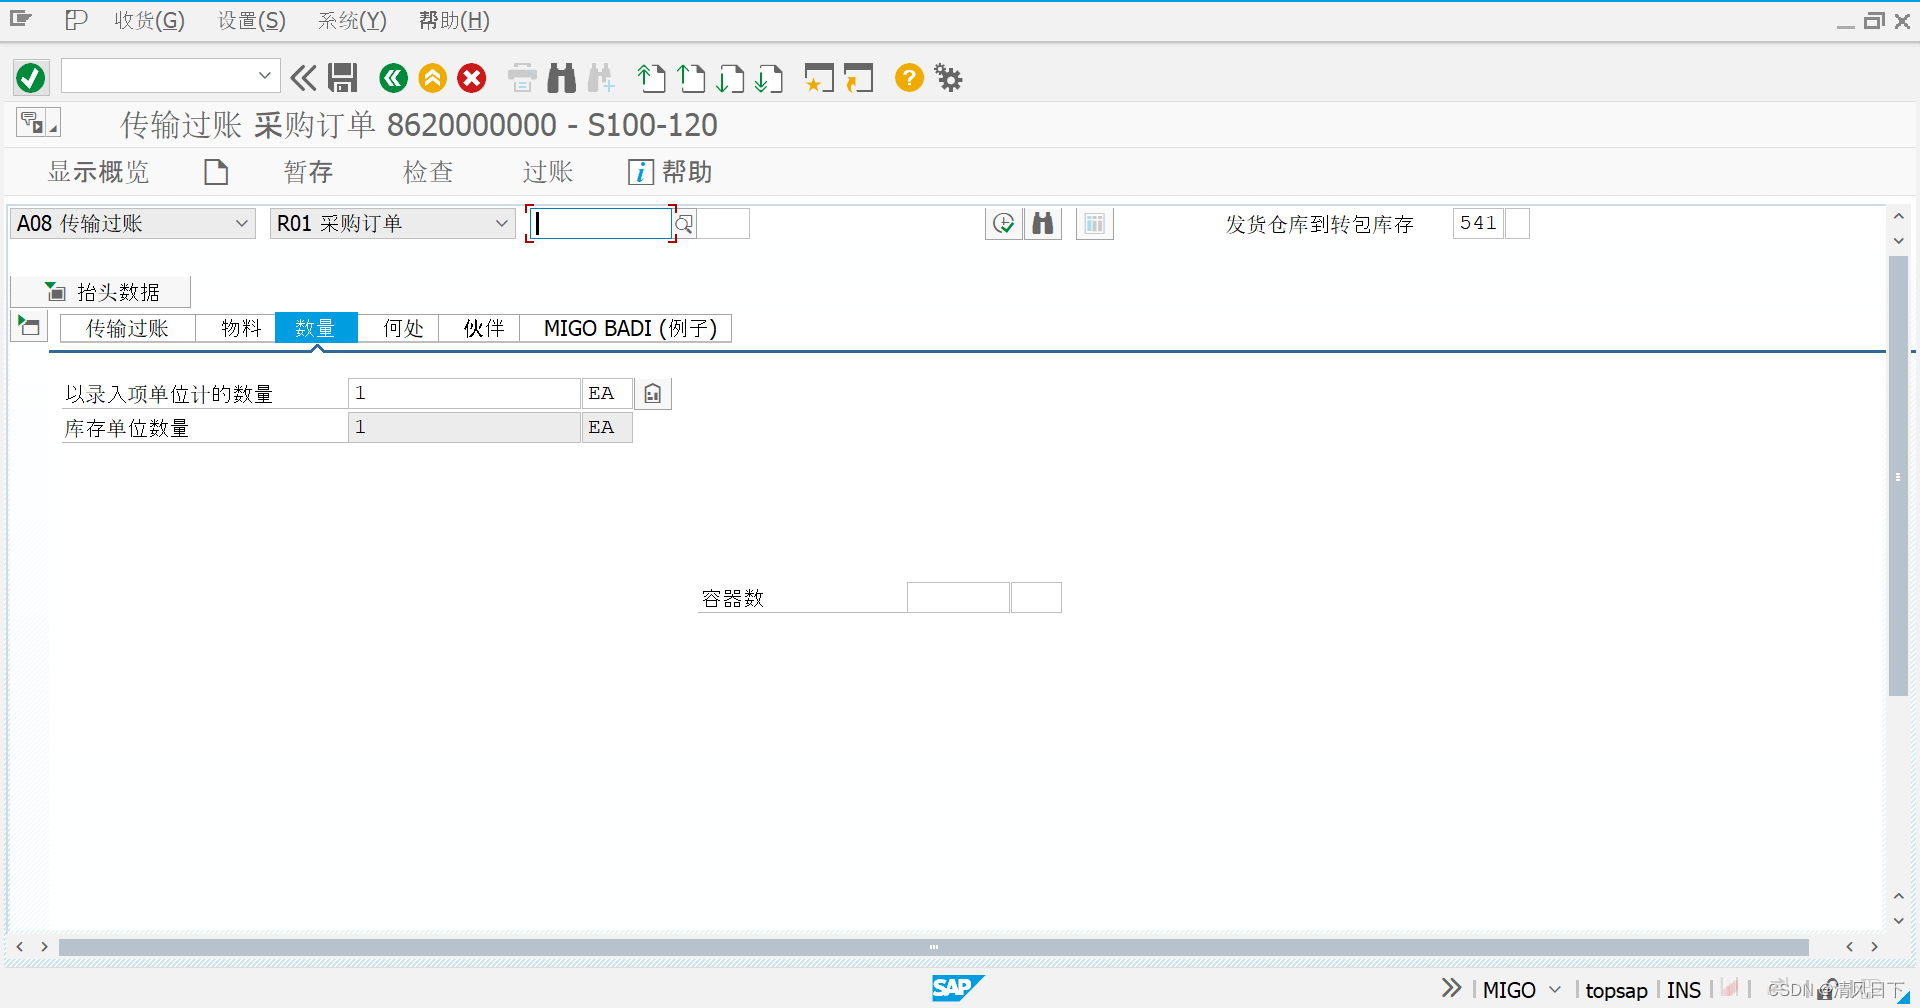This screenshot has width=1920, height=1008.
Task: Click the vertical scrollbar thumb
Action: pos(1898,476)
